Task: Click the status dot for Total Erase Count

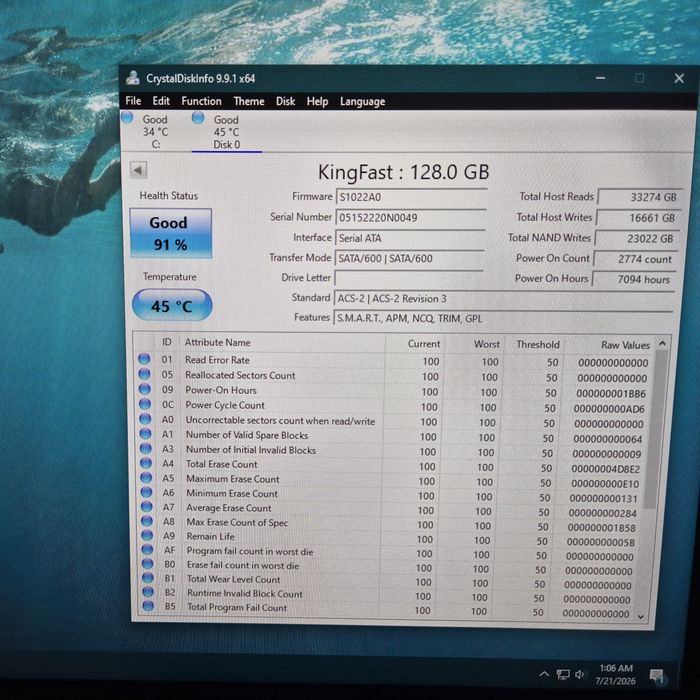Action: [x=146, y=463]
